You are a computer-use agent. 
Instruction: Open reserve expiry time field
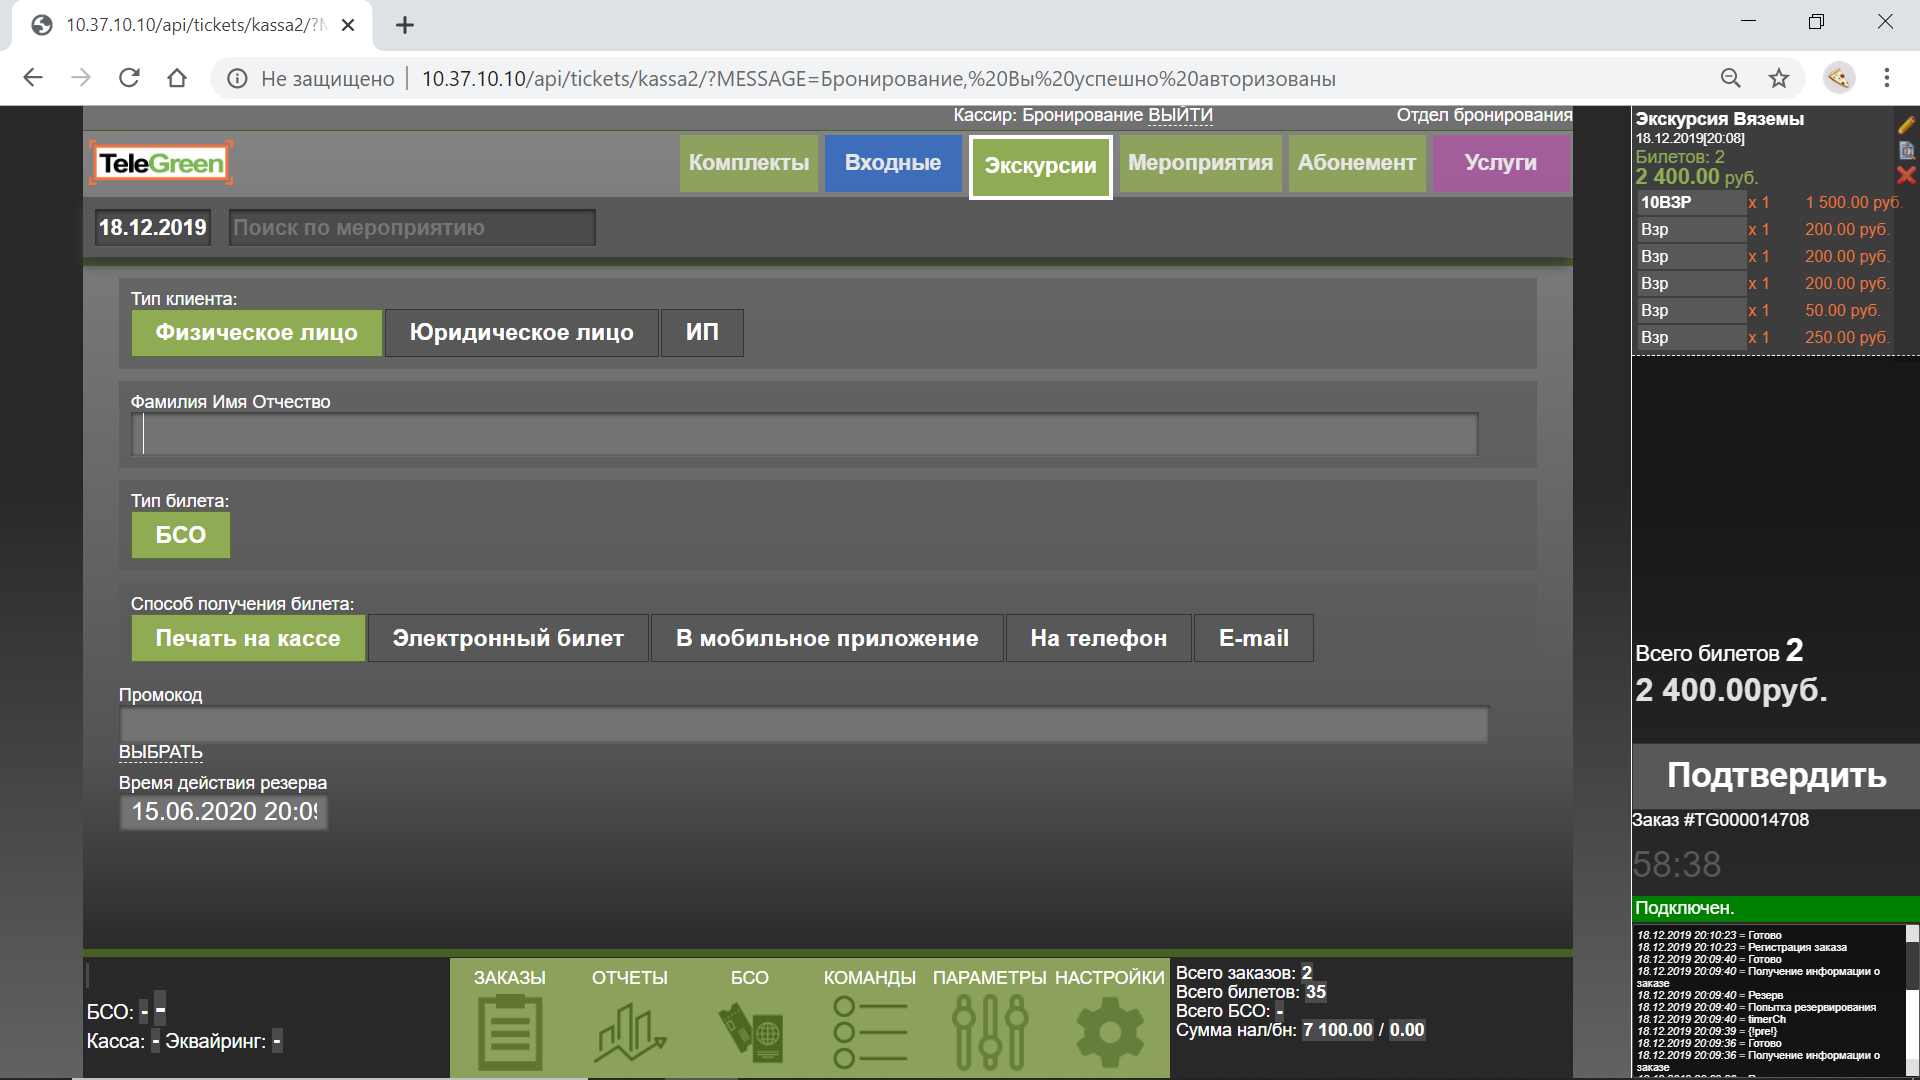[224, 812]
